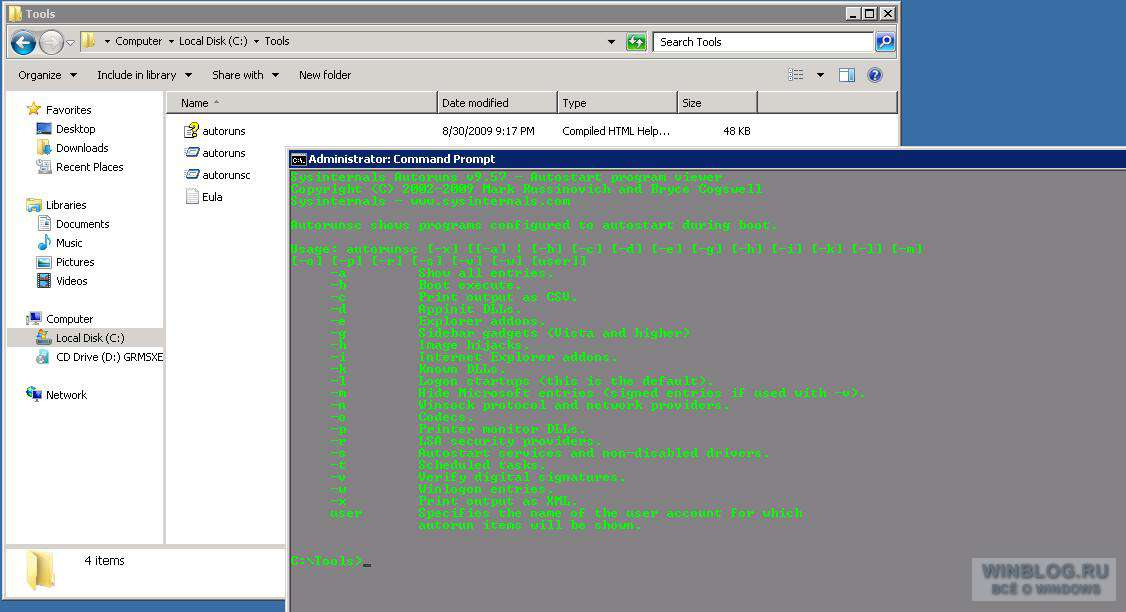The image size is (1126, 612).
Task: Click the Music note icon
Action: pyautogui.click(x=44, y=243)
